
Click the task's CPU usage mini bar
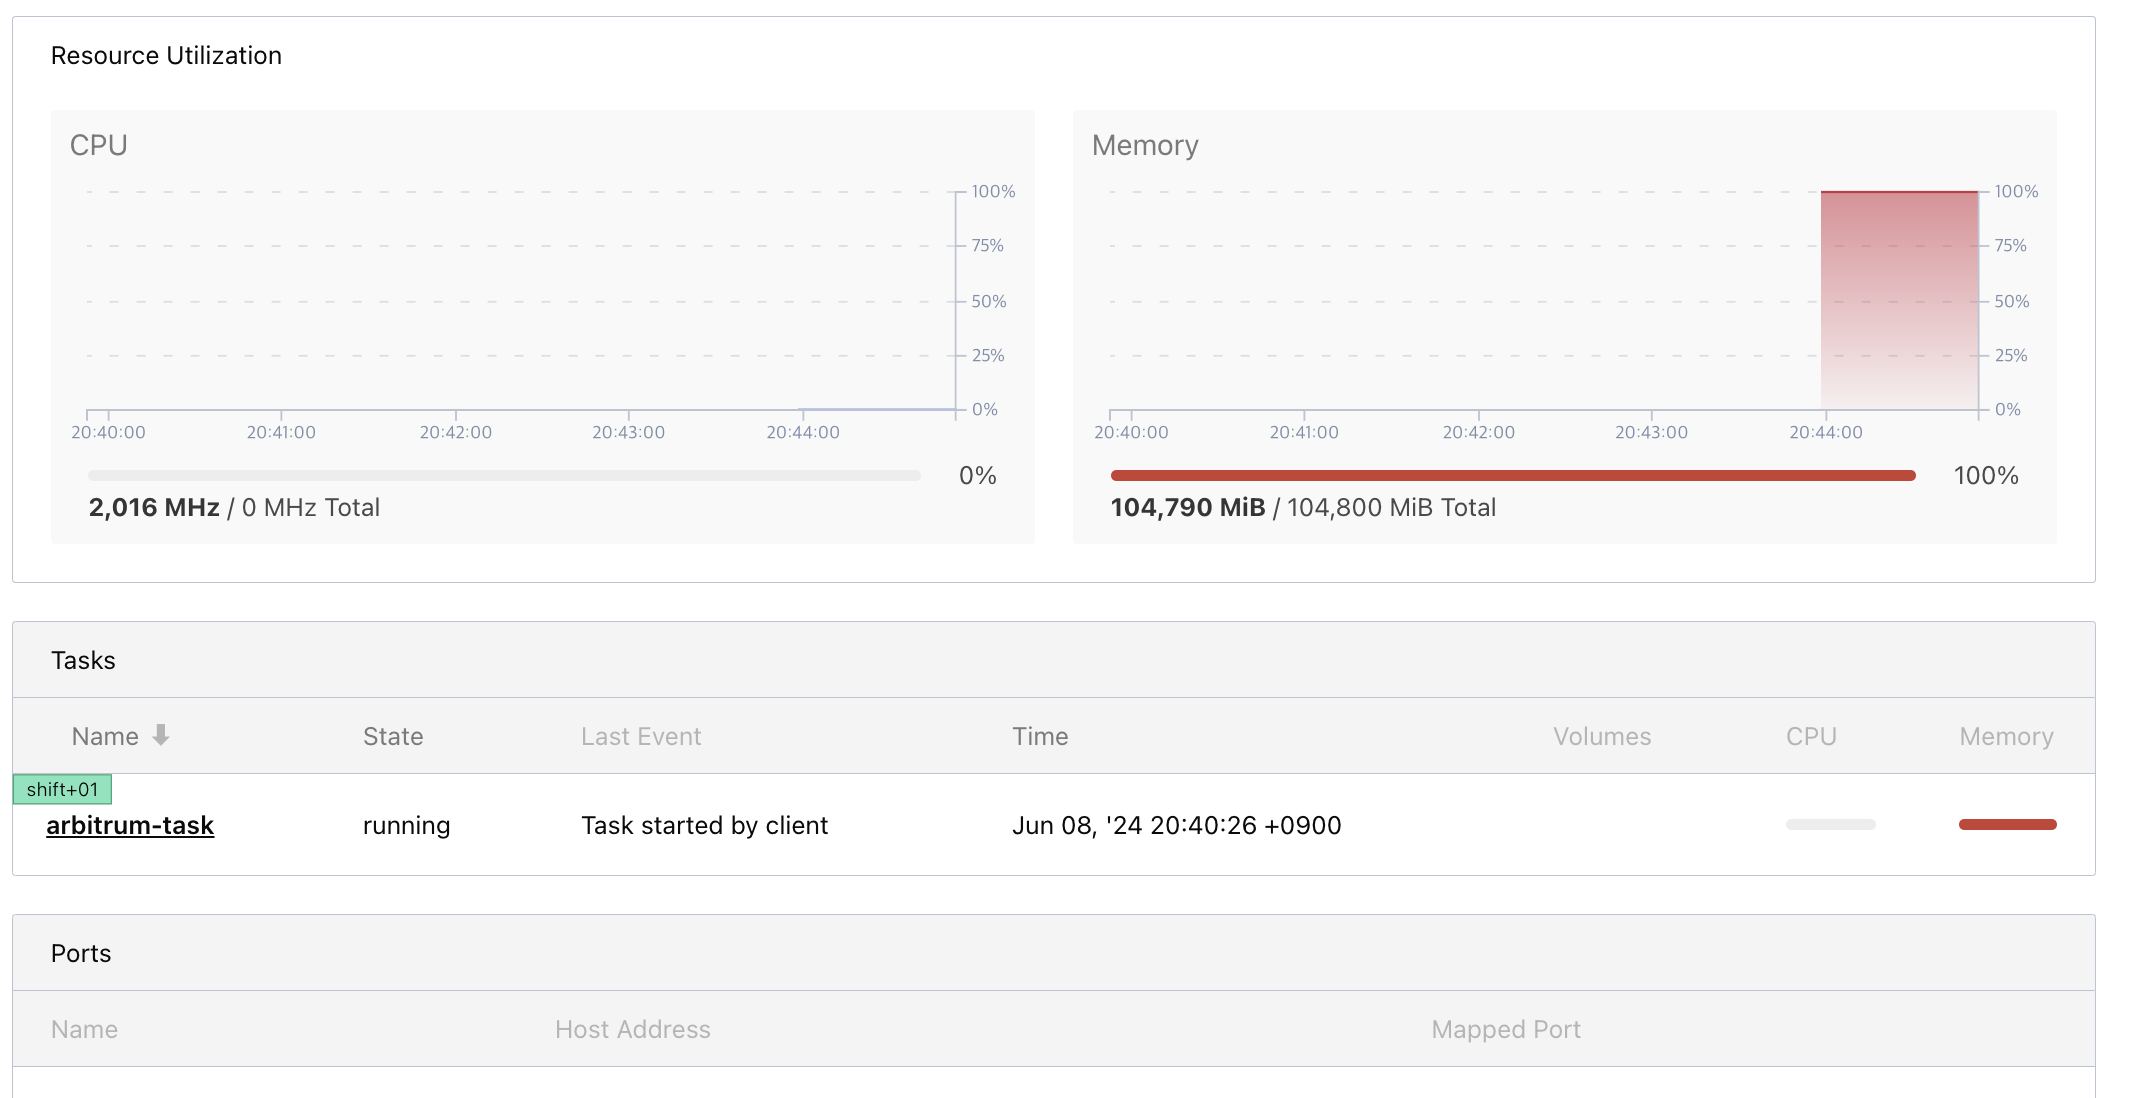(1830, 825)
